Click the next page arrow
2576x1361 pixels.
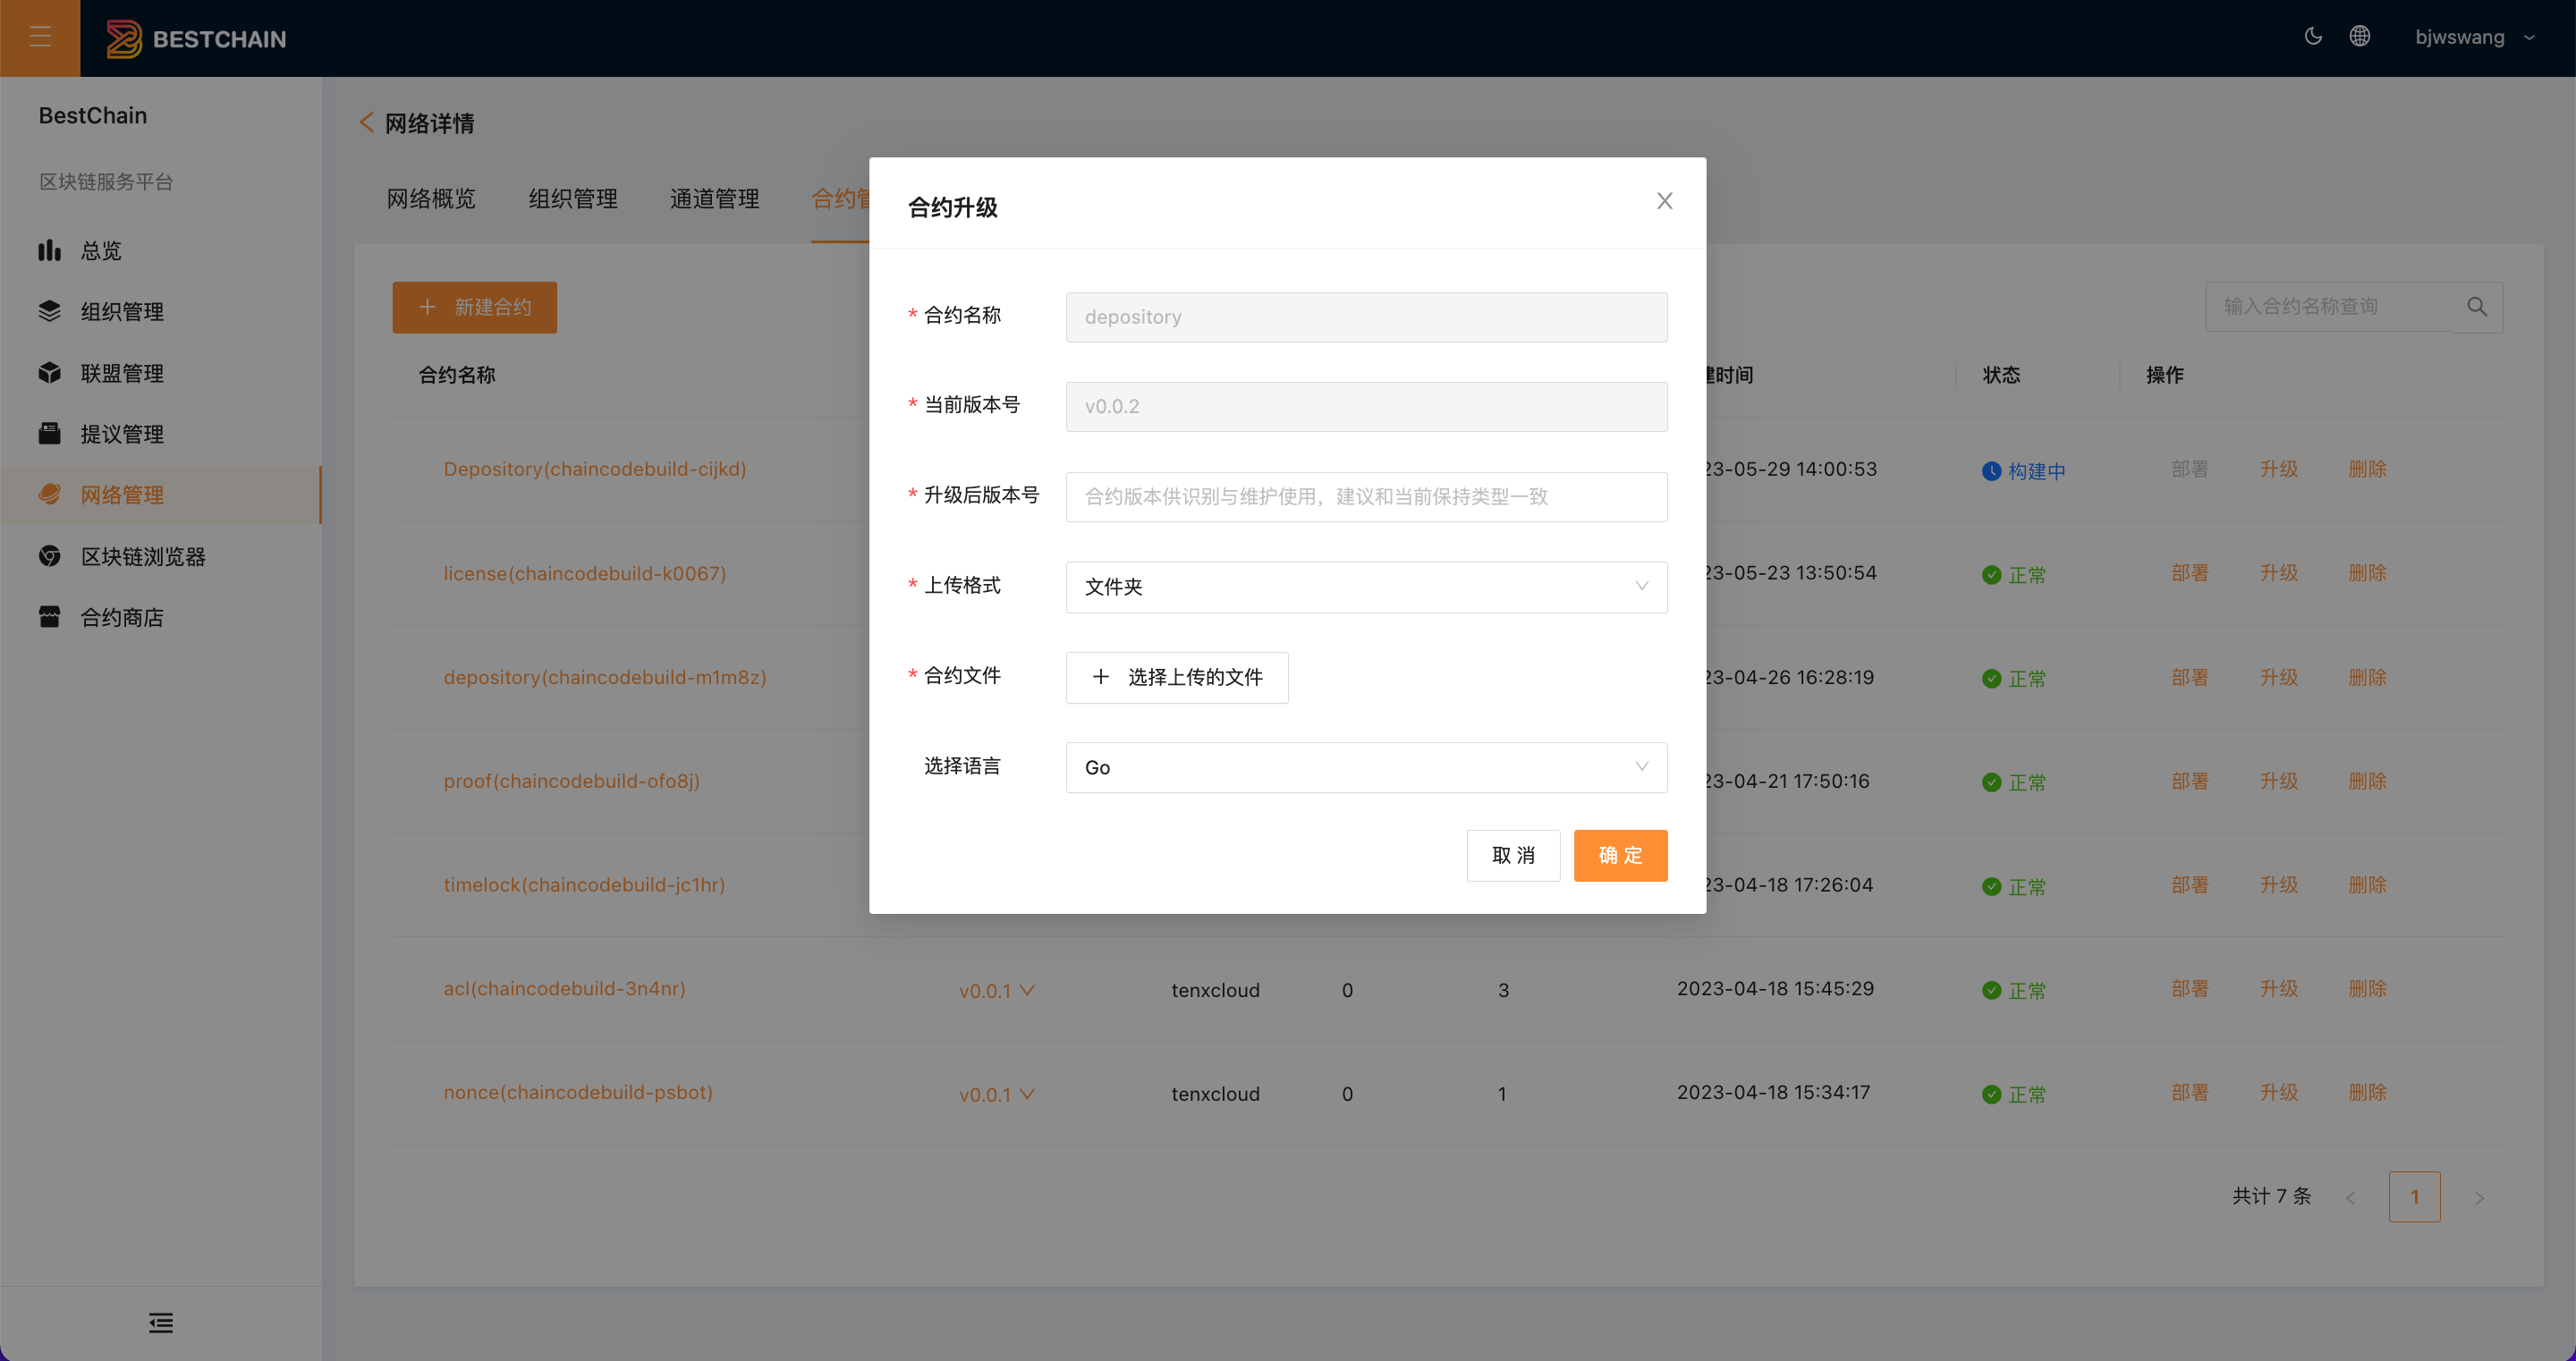click(x=2479, y=1197)
